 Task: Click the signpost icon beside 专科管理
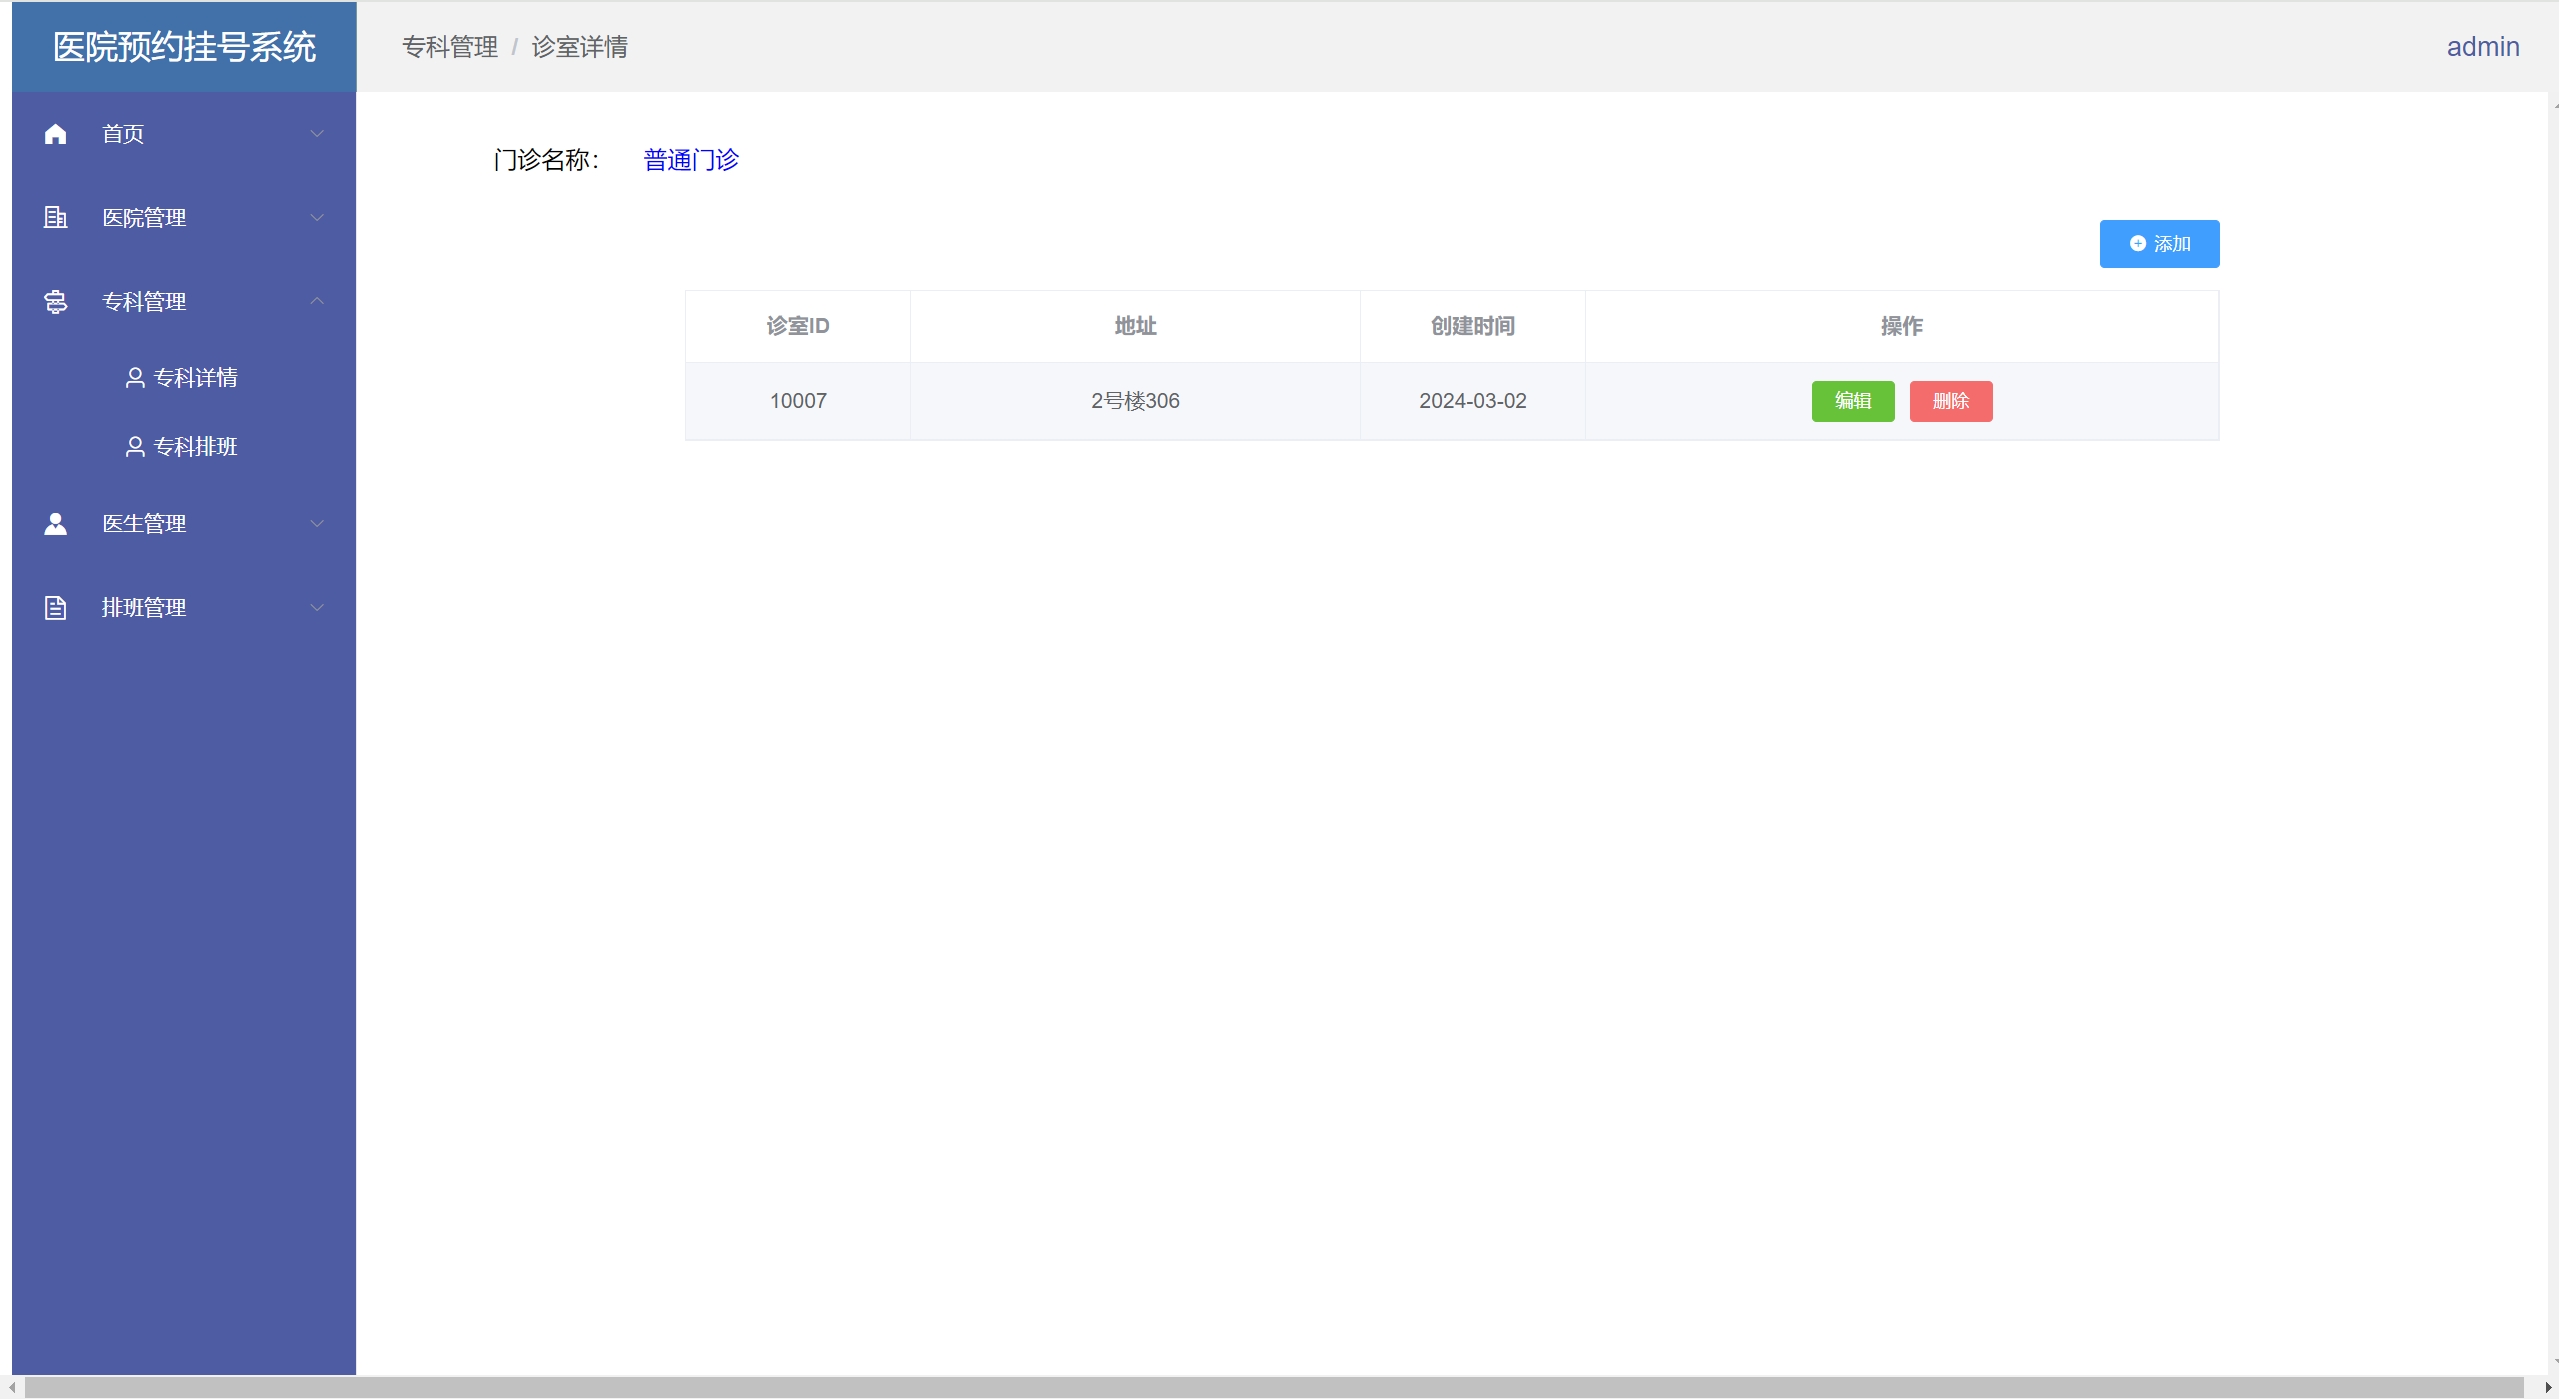pos(56,301)
